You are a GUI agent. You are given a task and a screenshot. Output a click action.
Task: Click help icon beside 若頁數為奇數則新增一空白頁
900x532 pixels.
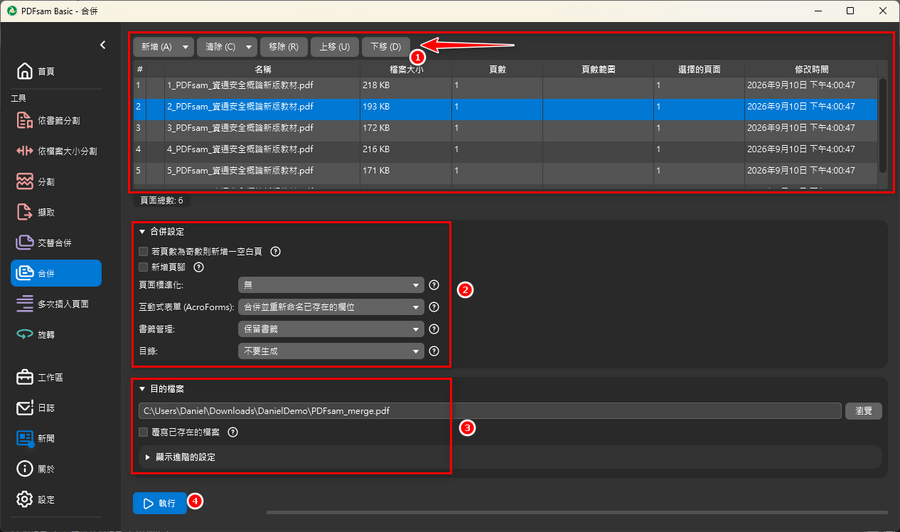coord(276,251)
